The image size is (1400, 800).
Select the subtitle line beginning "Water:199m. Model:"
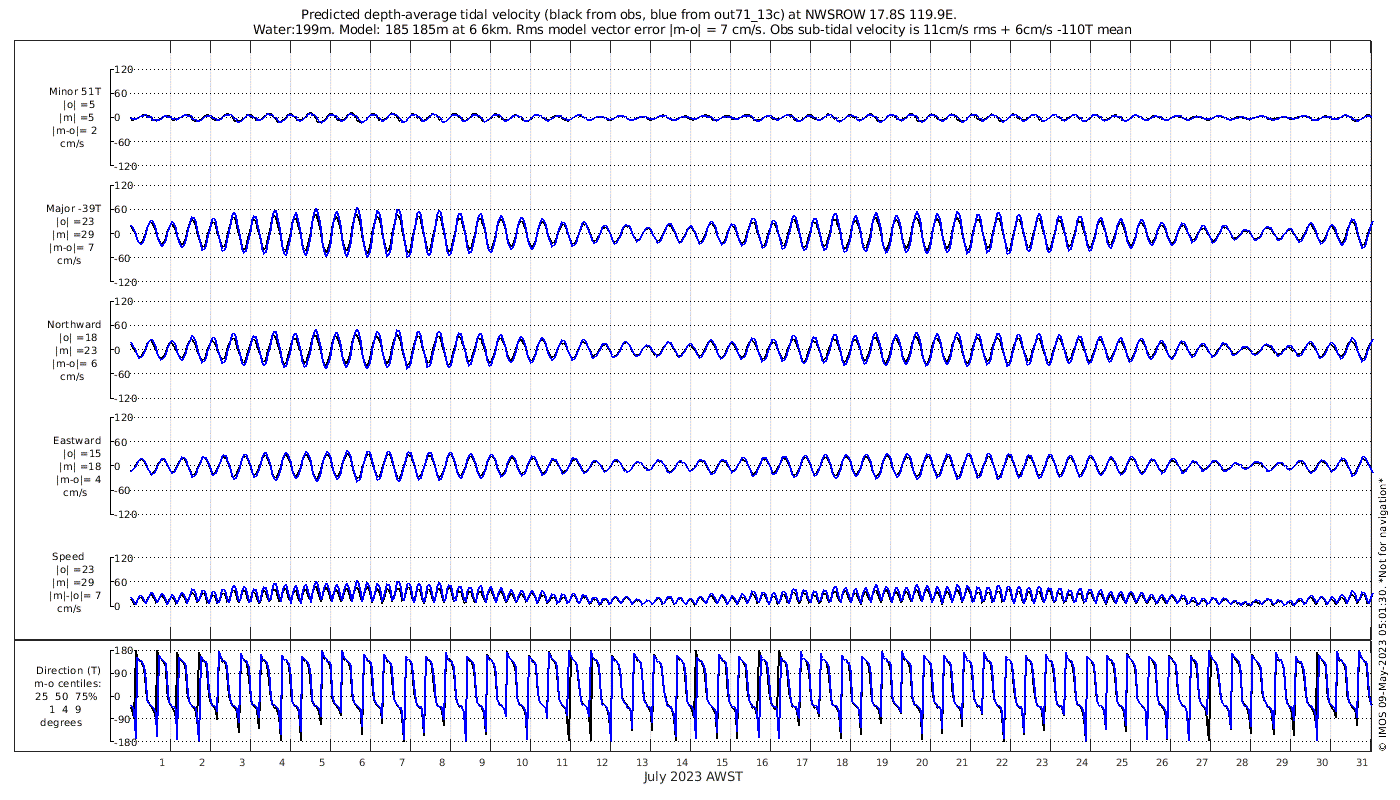(x=692, y=30)
